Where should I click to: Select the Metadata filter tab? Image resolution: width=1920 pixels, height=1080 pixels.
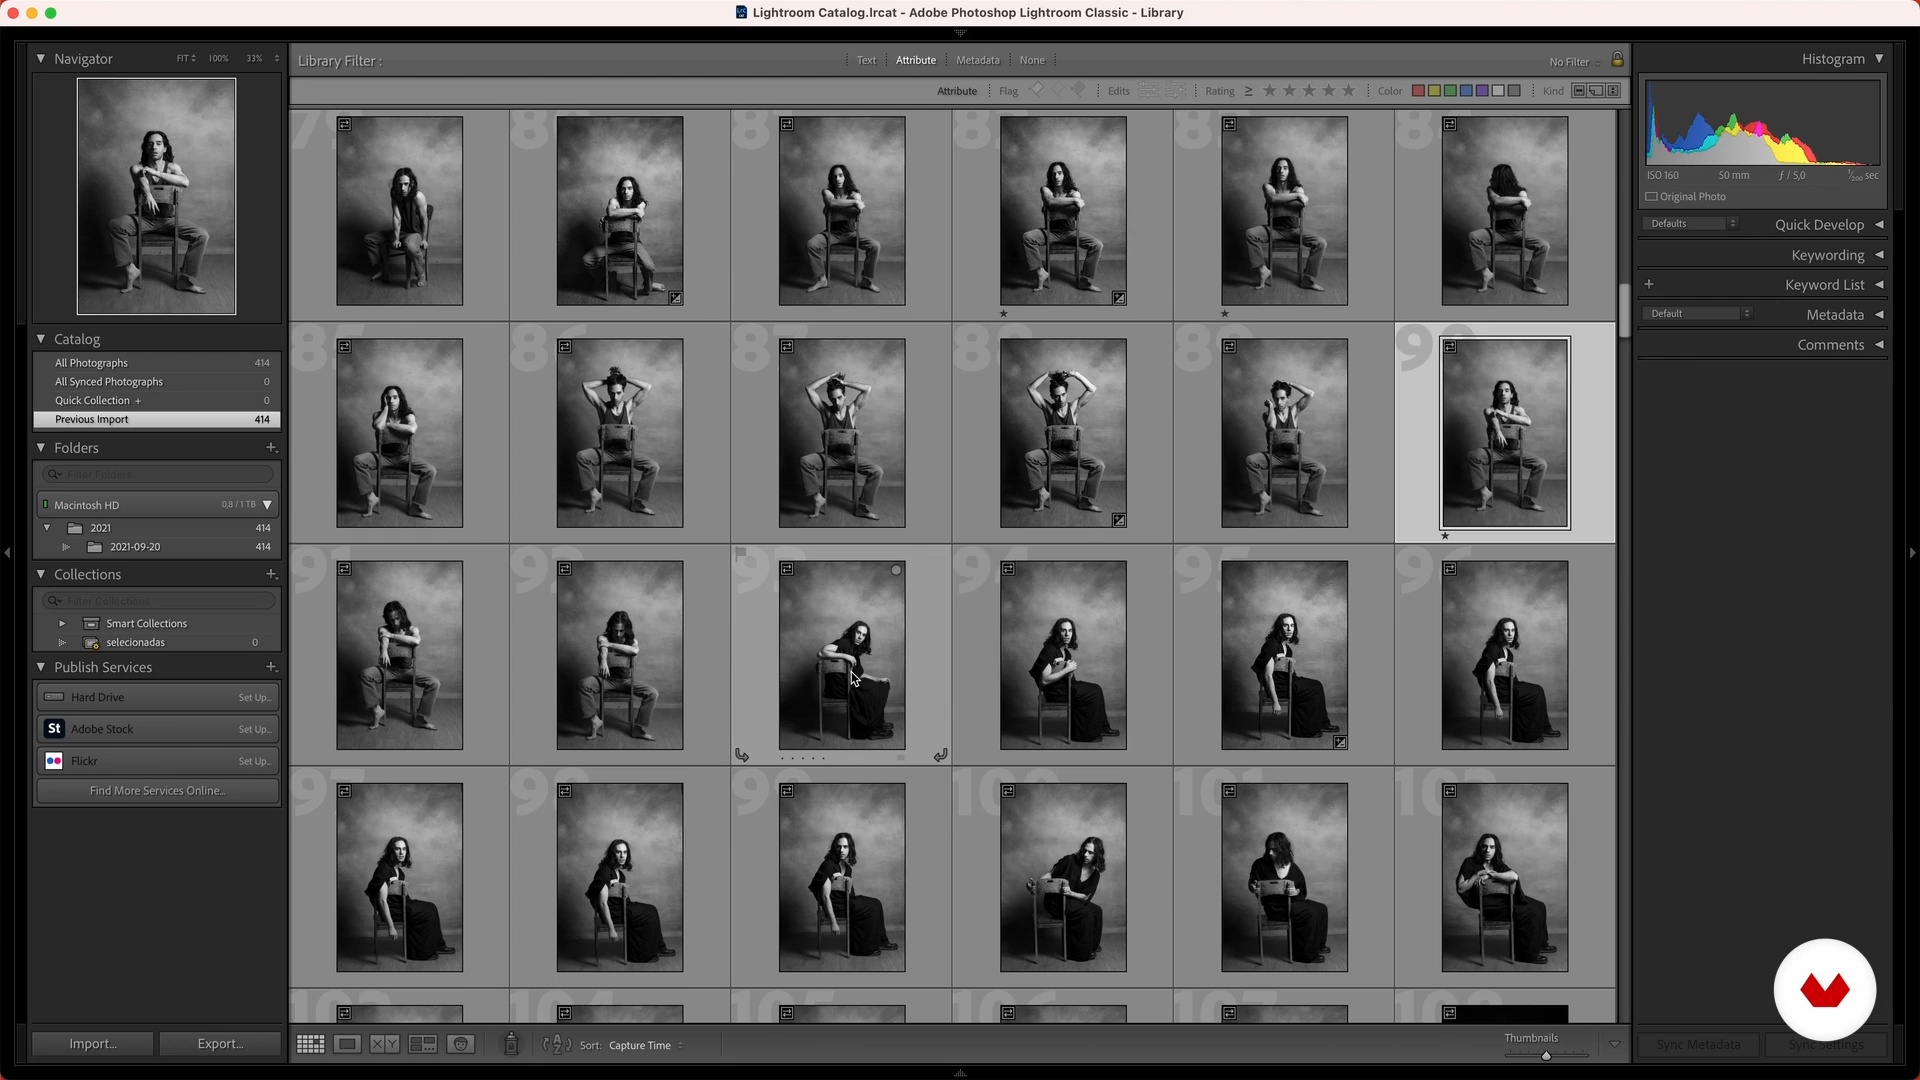(977, 60)
